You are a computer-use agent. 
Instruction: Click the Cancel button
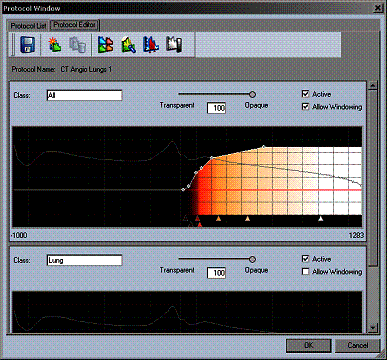pyautogui.click(x=357, y=345)
